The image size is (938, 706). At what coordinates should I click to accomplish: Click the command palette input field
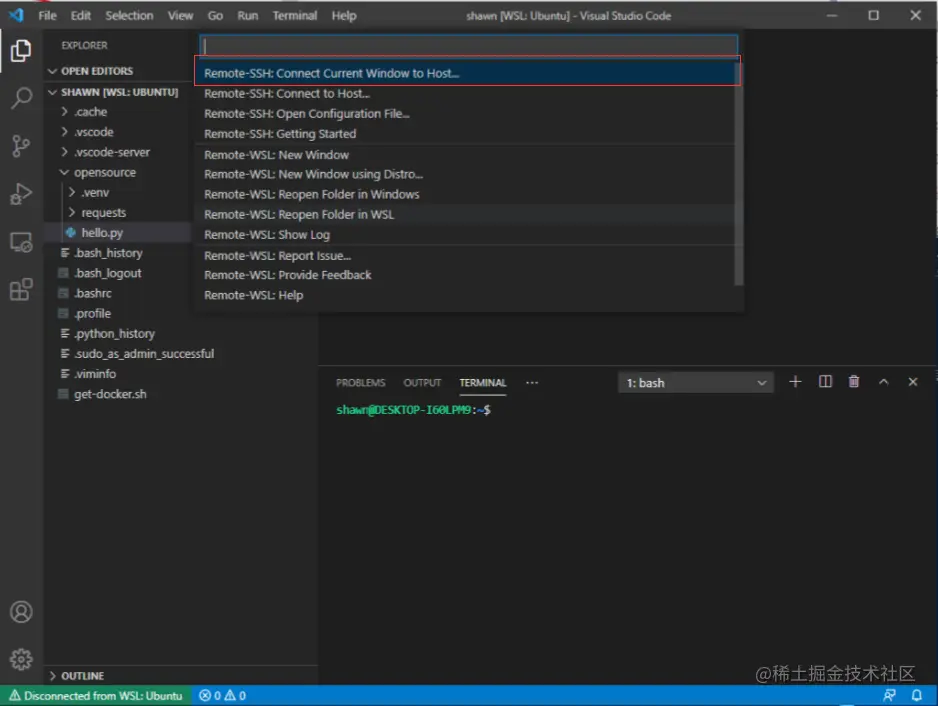tap(467, 45)
